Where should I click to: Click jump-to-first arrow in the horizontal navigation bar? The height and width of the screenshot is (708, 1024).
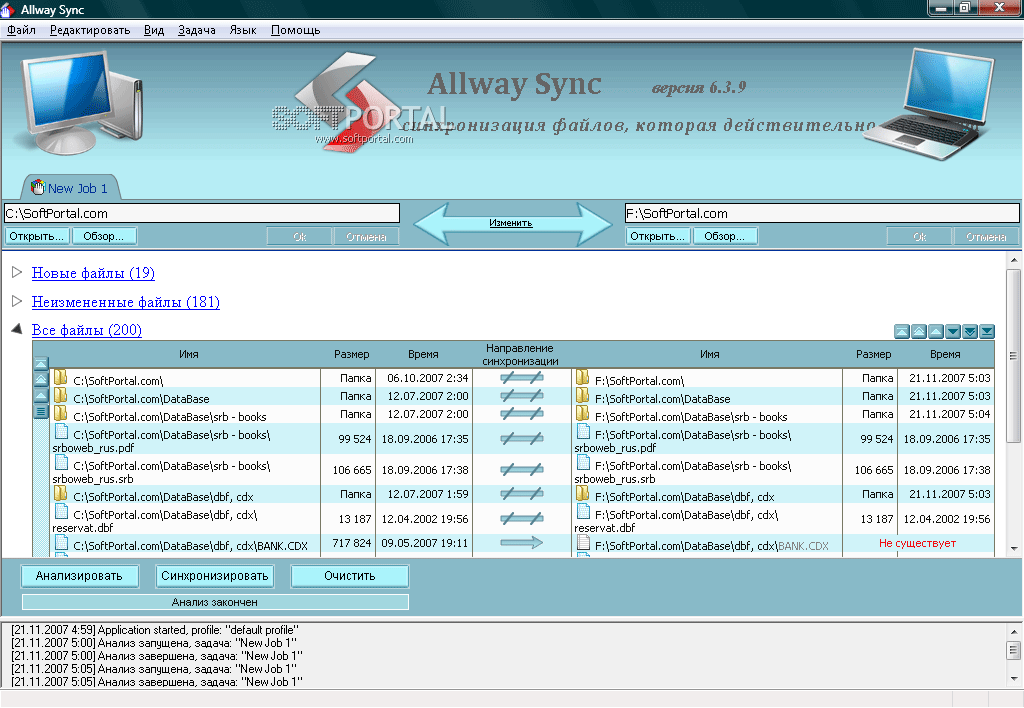pyautogui.click(x=902, y=332)
